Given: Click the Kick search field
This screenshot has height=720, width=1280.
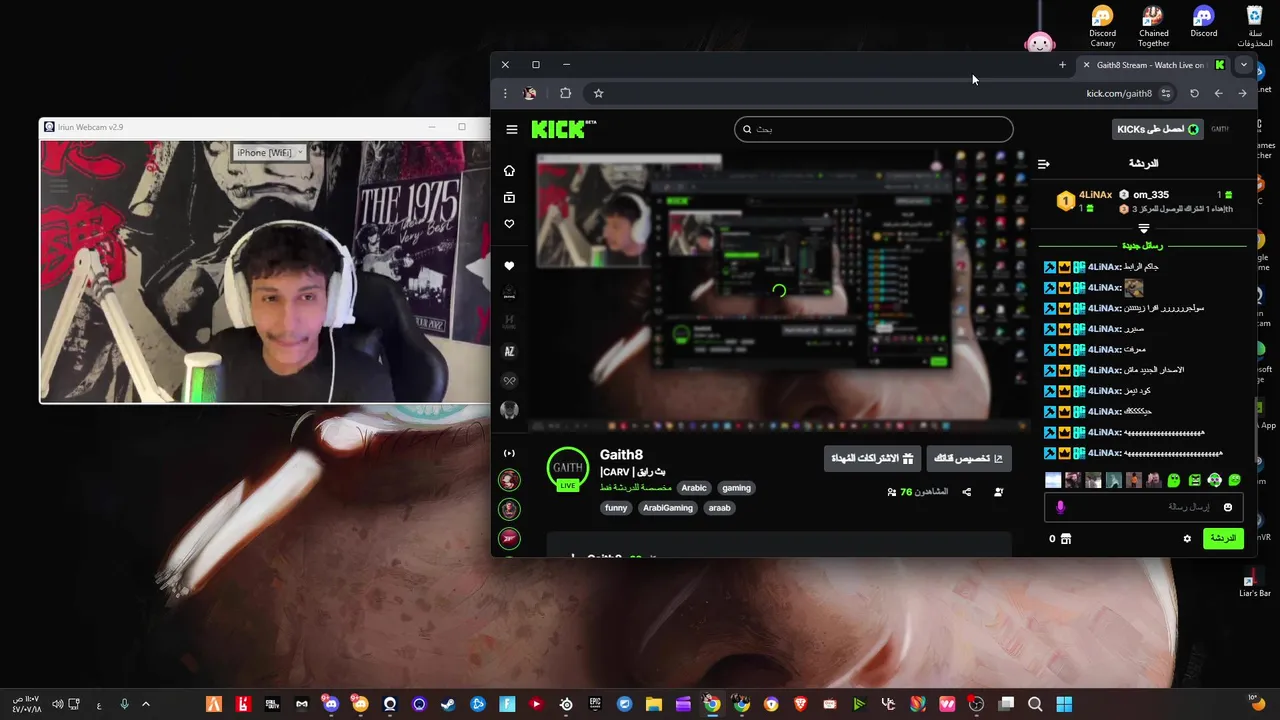Looking at the screenshot, I should [874, 129].
